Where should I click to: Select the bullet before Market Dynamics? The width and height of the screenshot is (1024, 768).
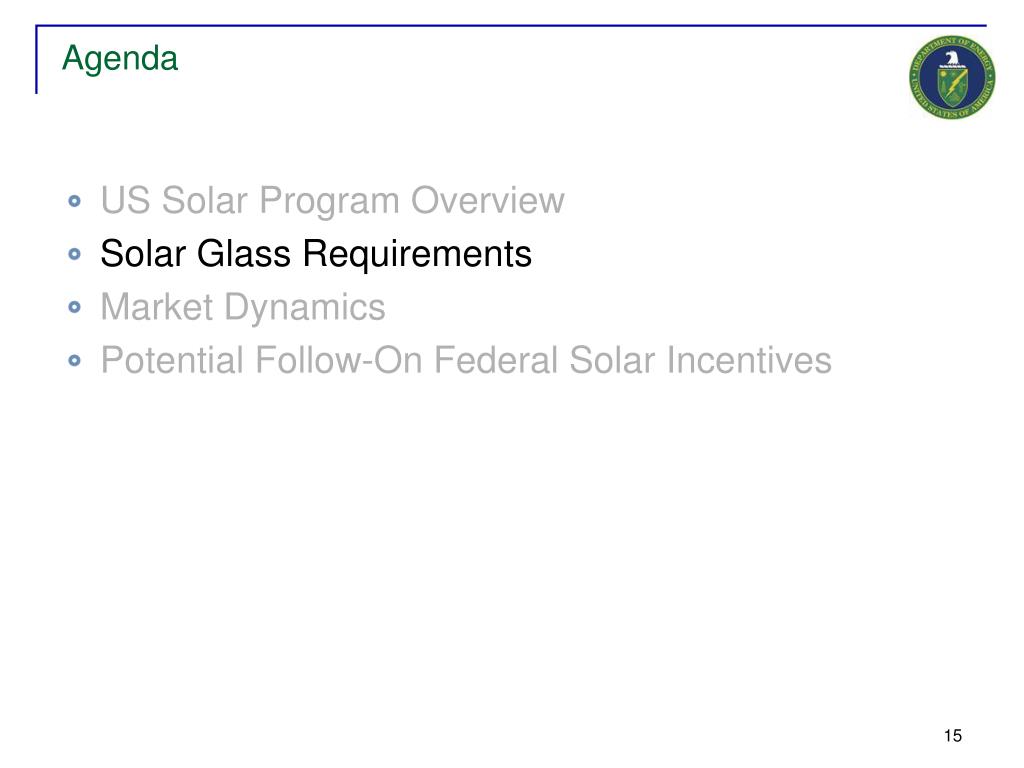[x=74, y=307]
